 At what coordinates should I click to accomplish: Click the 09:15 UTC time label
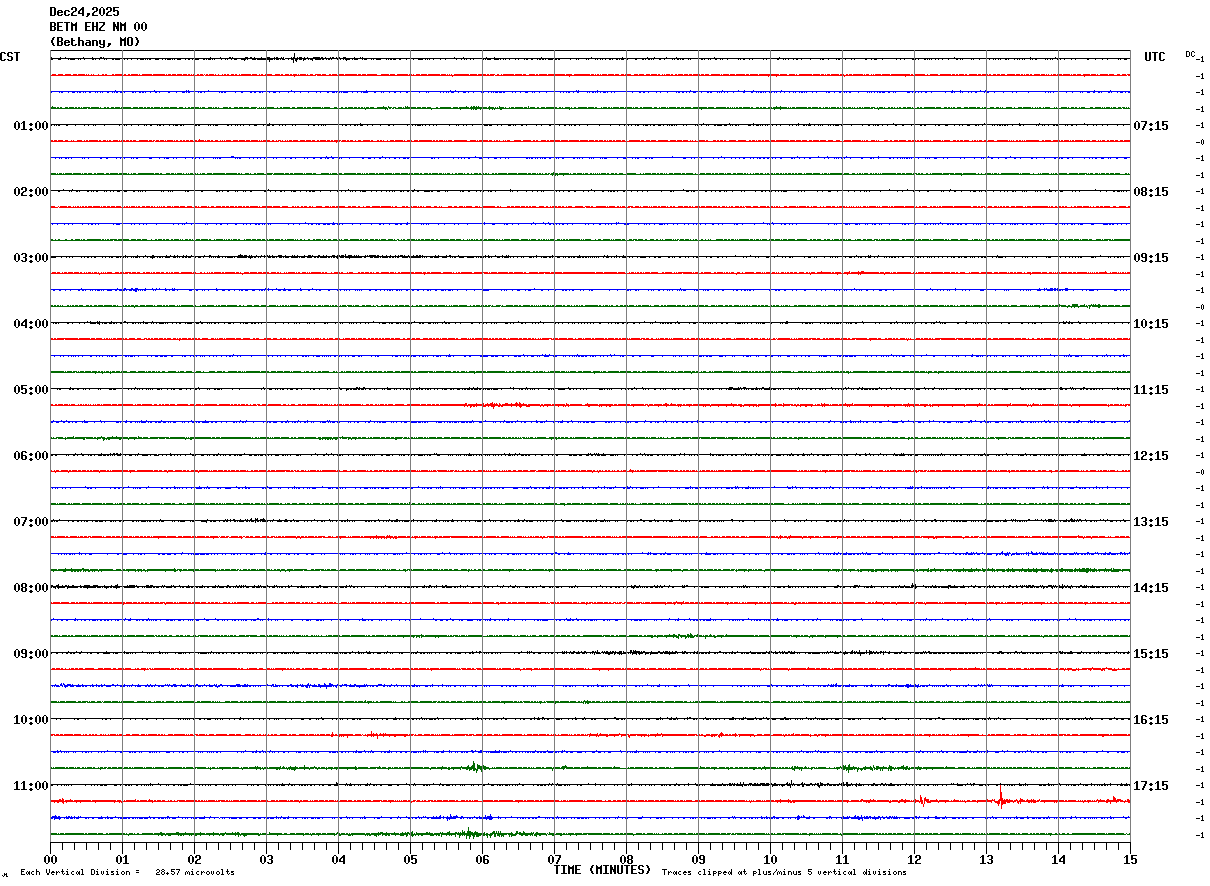click(x=1151, y=257)
